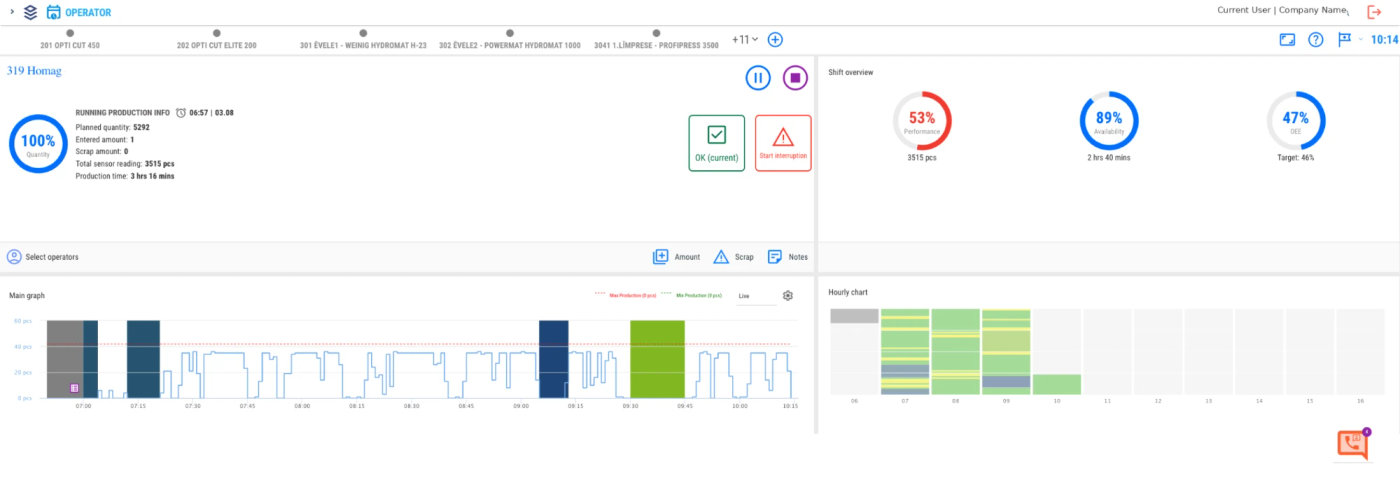Add a machine with the plus circle

point(775,40)
